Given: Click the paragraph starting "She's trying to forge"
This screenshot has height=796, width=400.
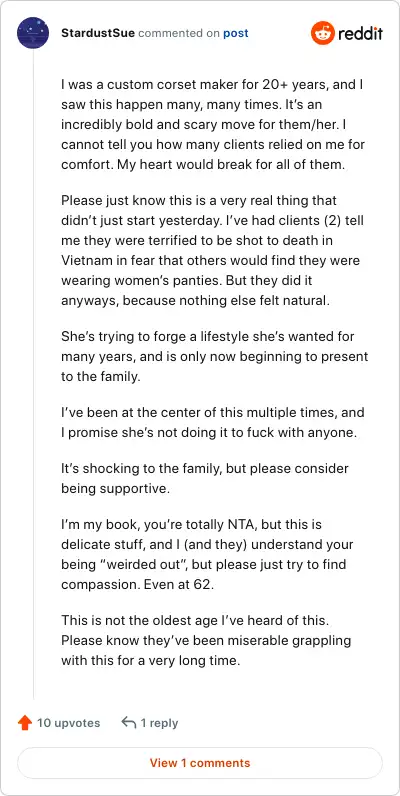Looking at the screenshot, I should point(214,357).
